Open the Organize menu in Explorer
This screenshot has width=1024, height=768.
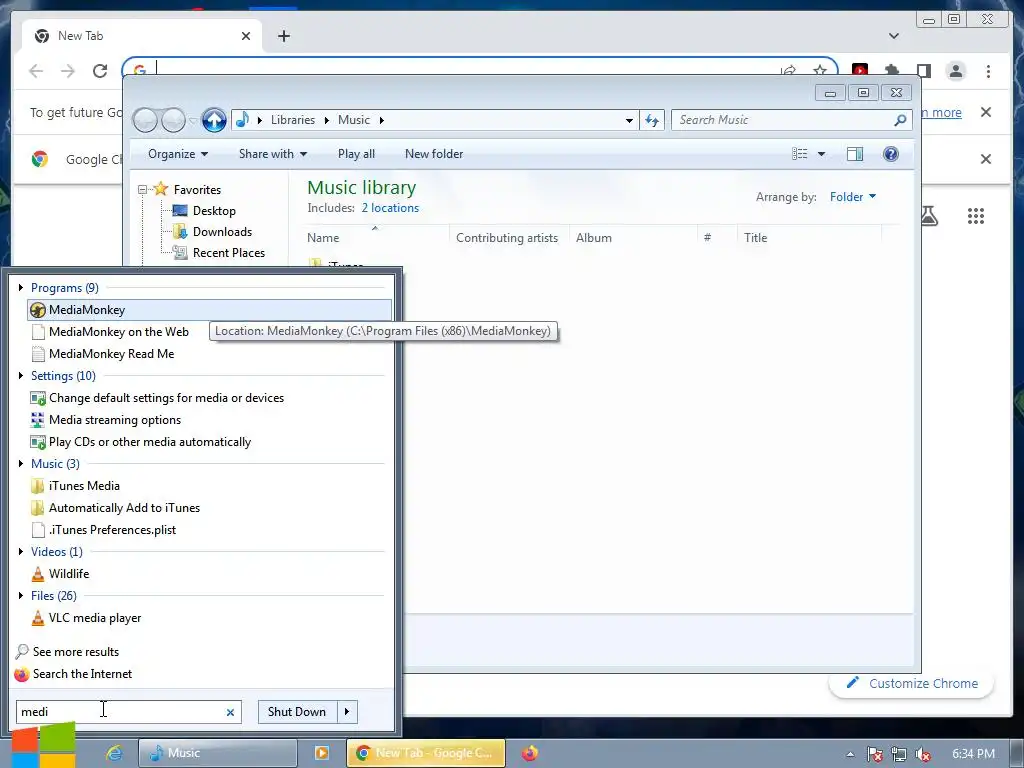point(178,154)
